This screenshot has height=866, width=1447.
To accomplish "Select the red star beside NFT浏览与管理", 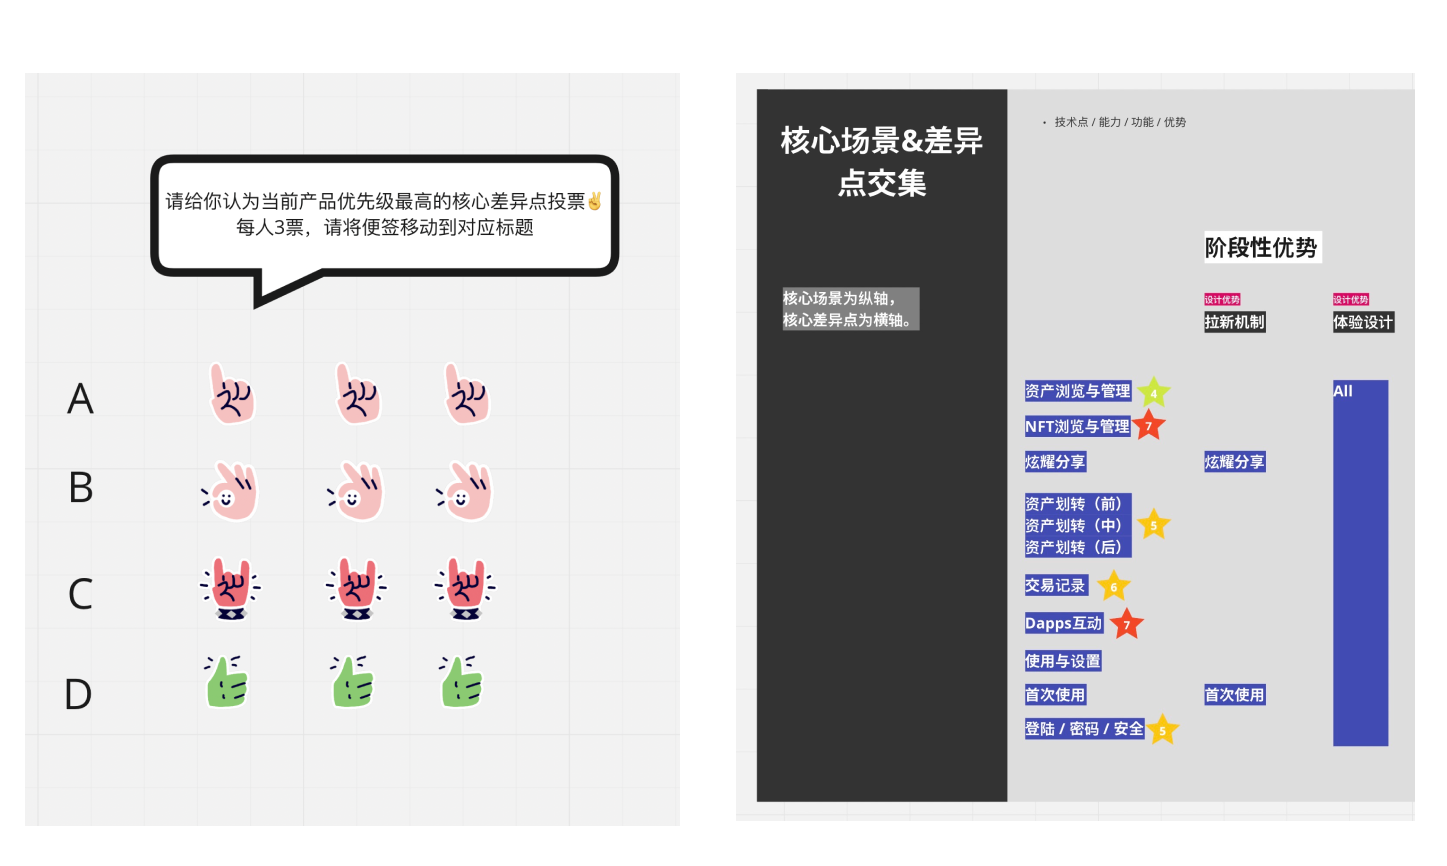I will [1148, 426].
